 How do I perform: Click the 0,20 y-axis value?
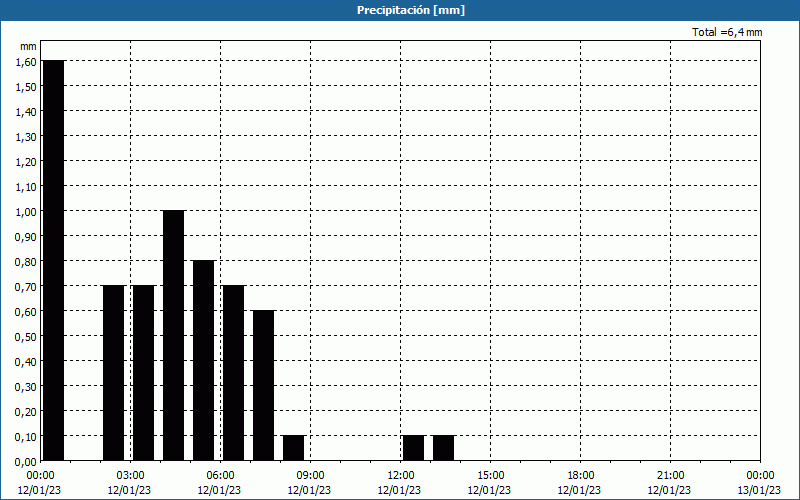point(27,411)
